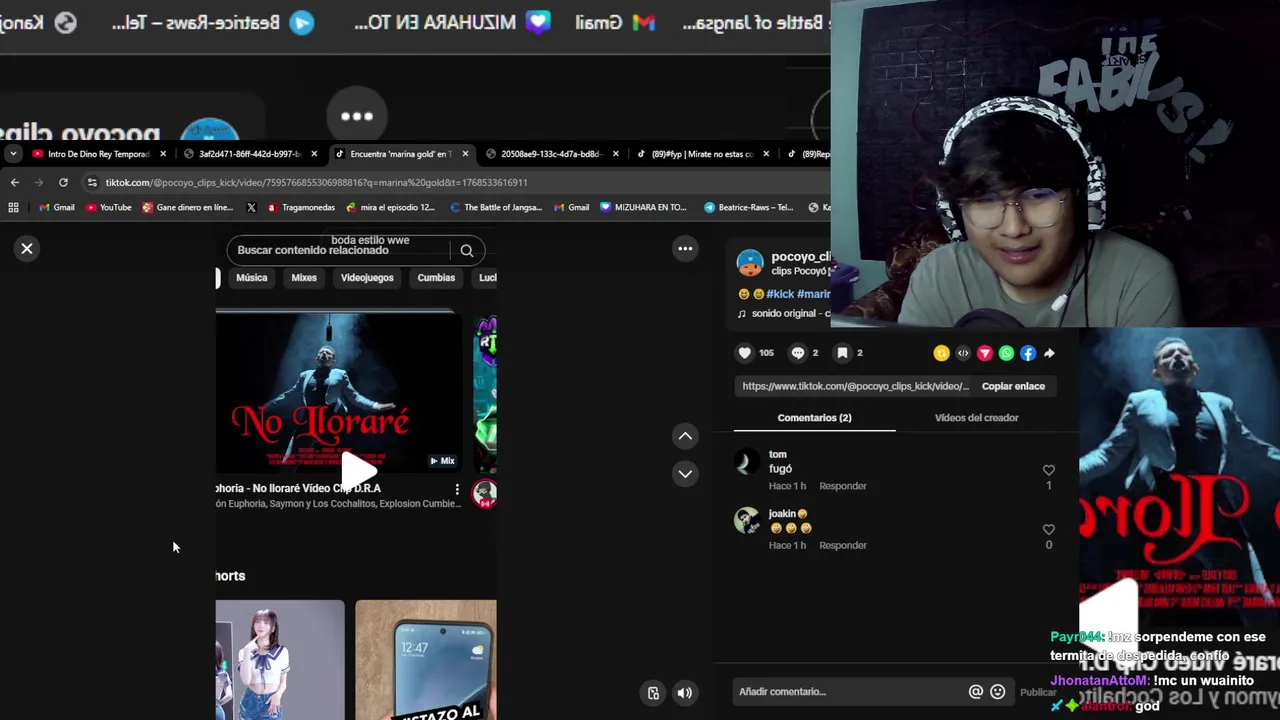1280x720 pixels.
Task: Open the browser tab search chevron
Action: pyautogui.click(x=12, y=154)
